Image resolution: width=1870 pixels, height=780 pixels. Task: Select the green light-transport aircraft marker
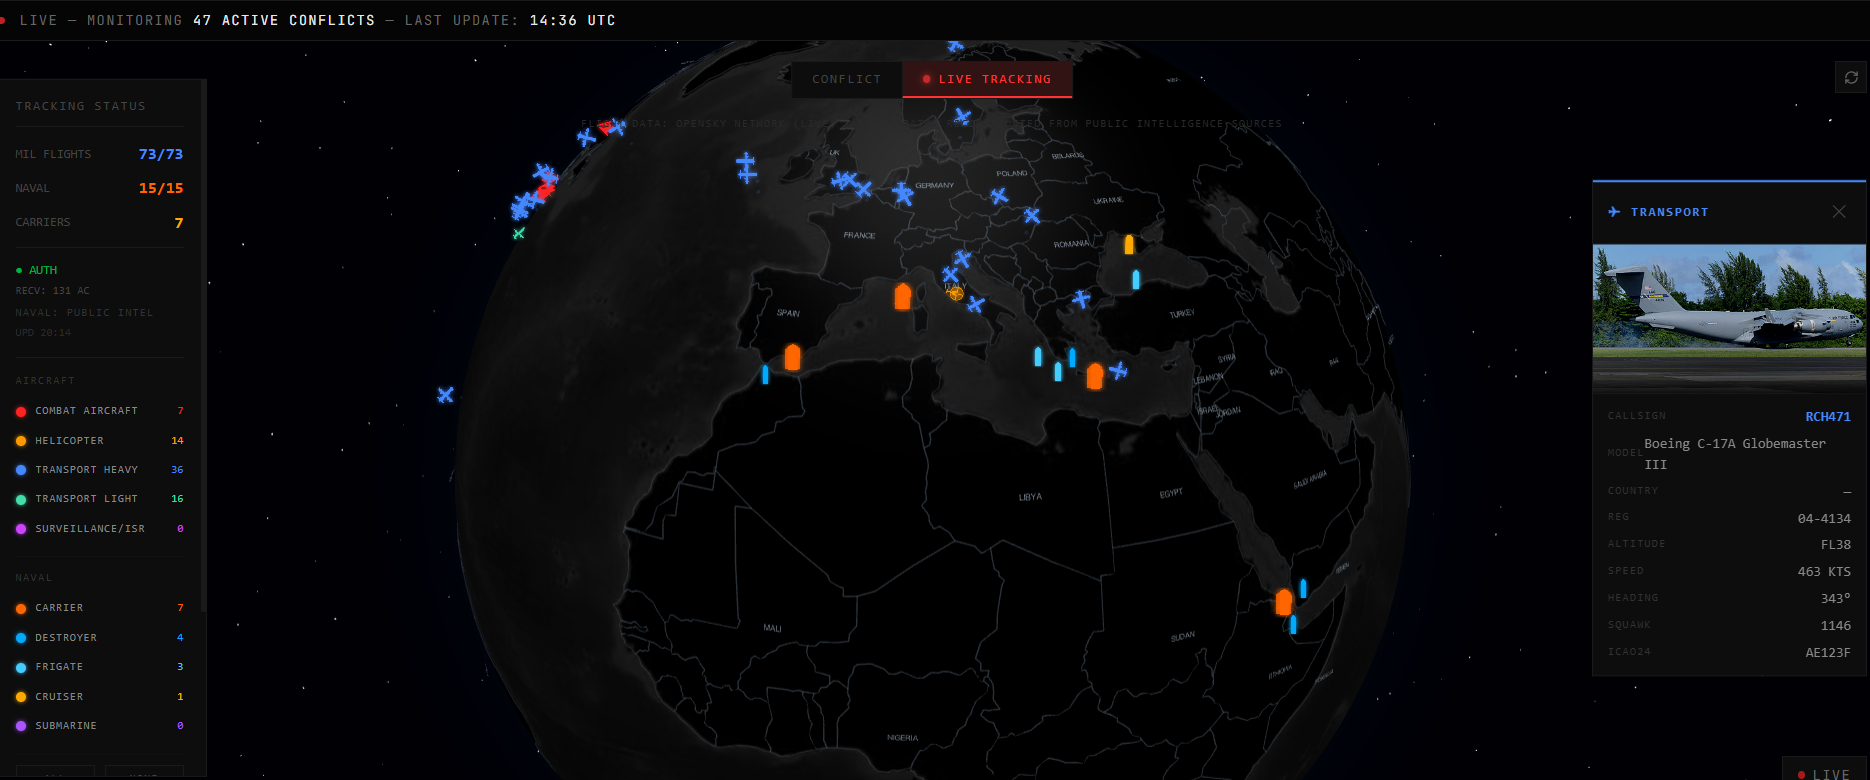coord(518,233)
